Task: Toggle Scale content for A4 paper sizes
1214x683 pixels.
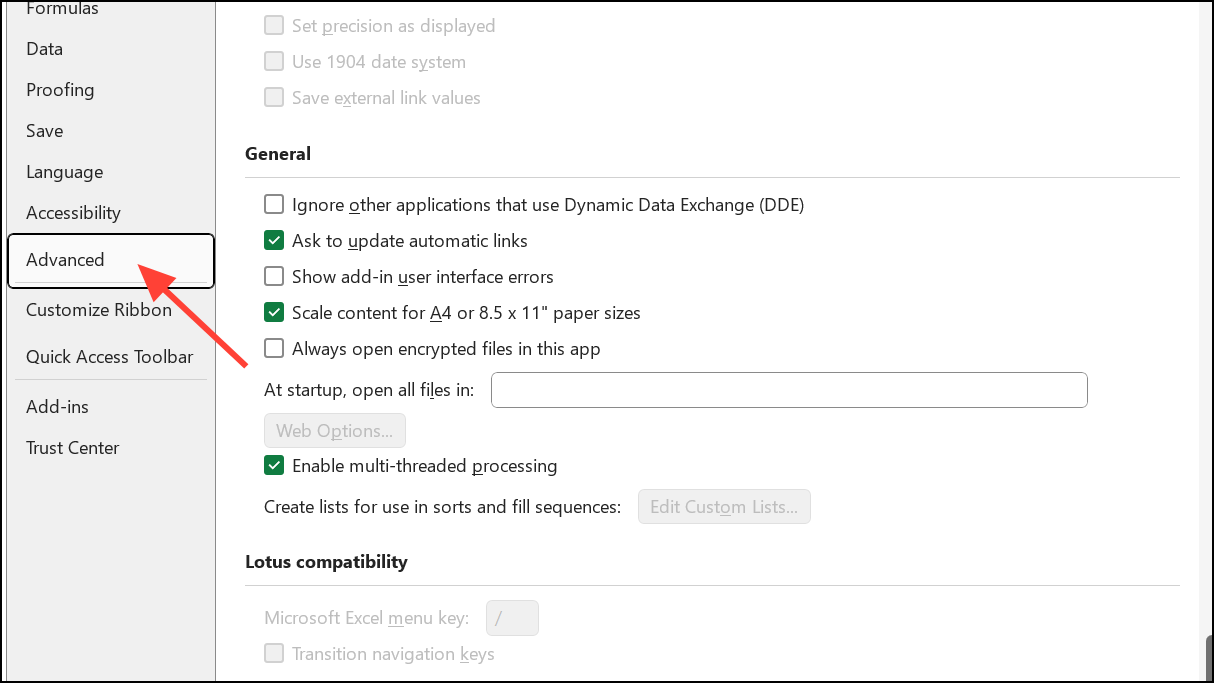Action: [x=274, y=313]
